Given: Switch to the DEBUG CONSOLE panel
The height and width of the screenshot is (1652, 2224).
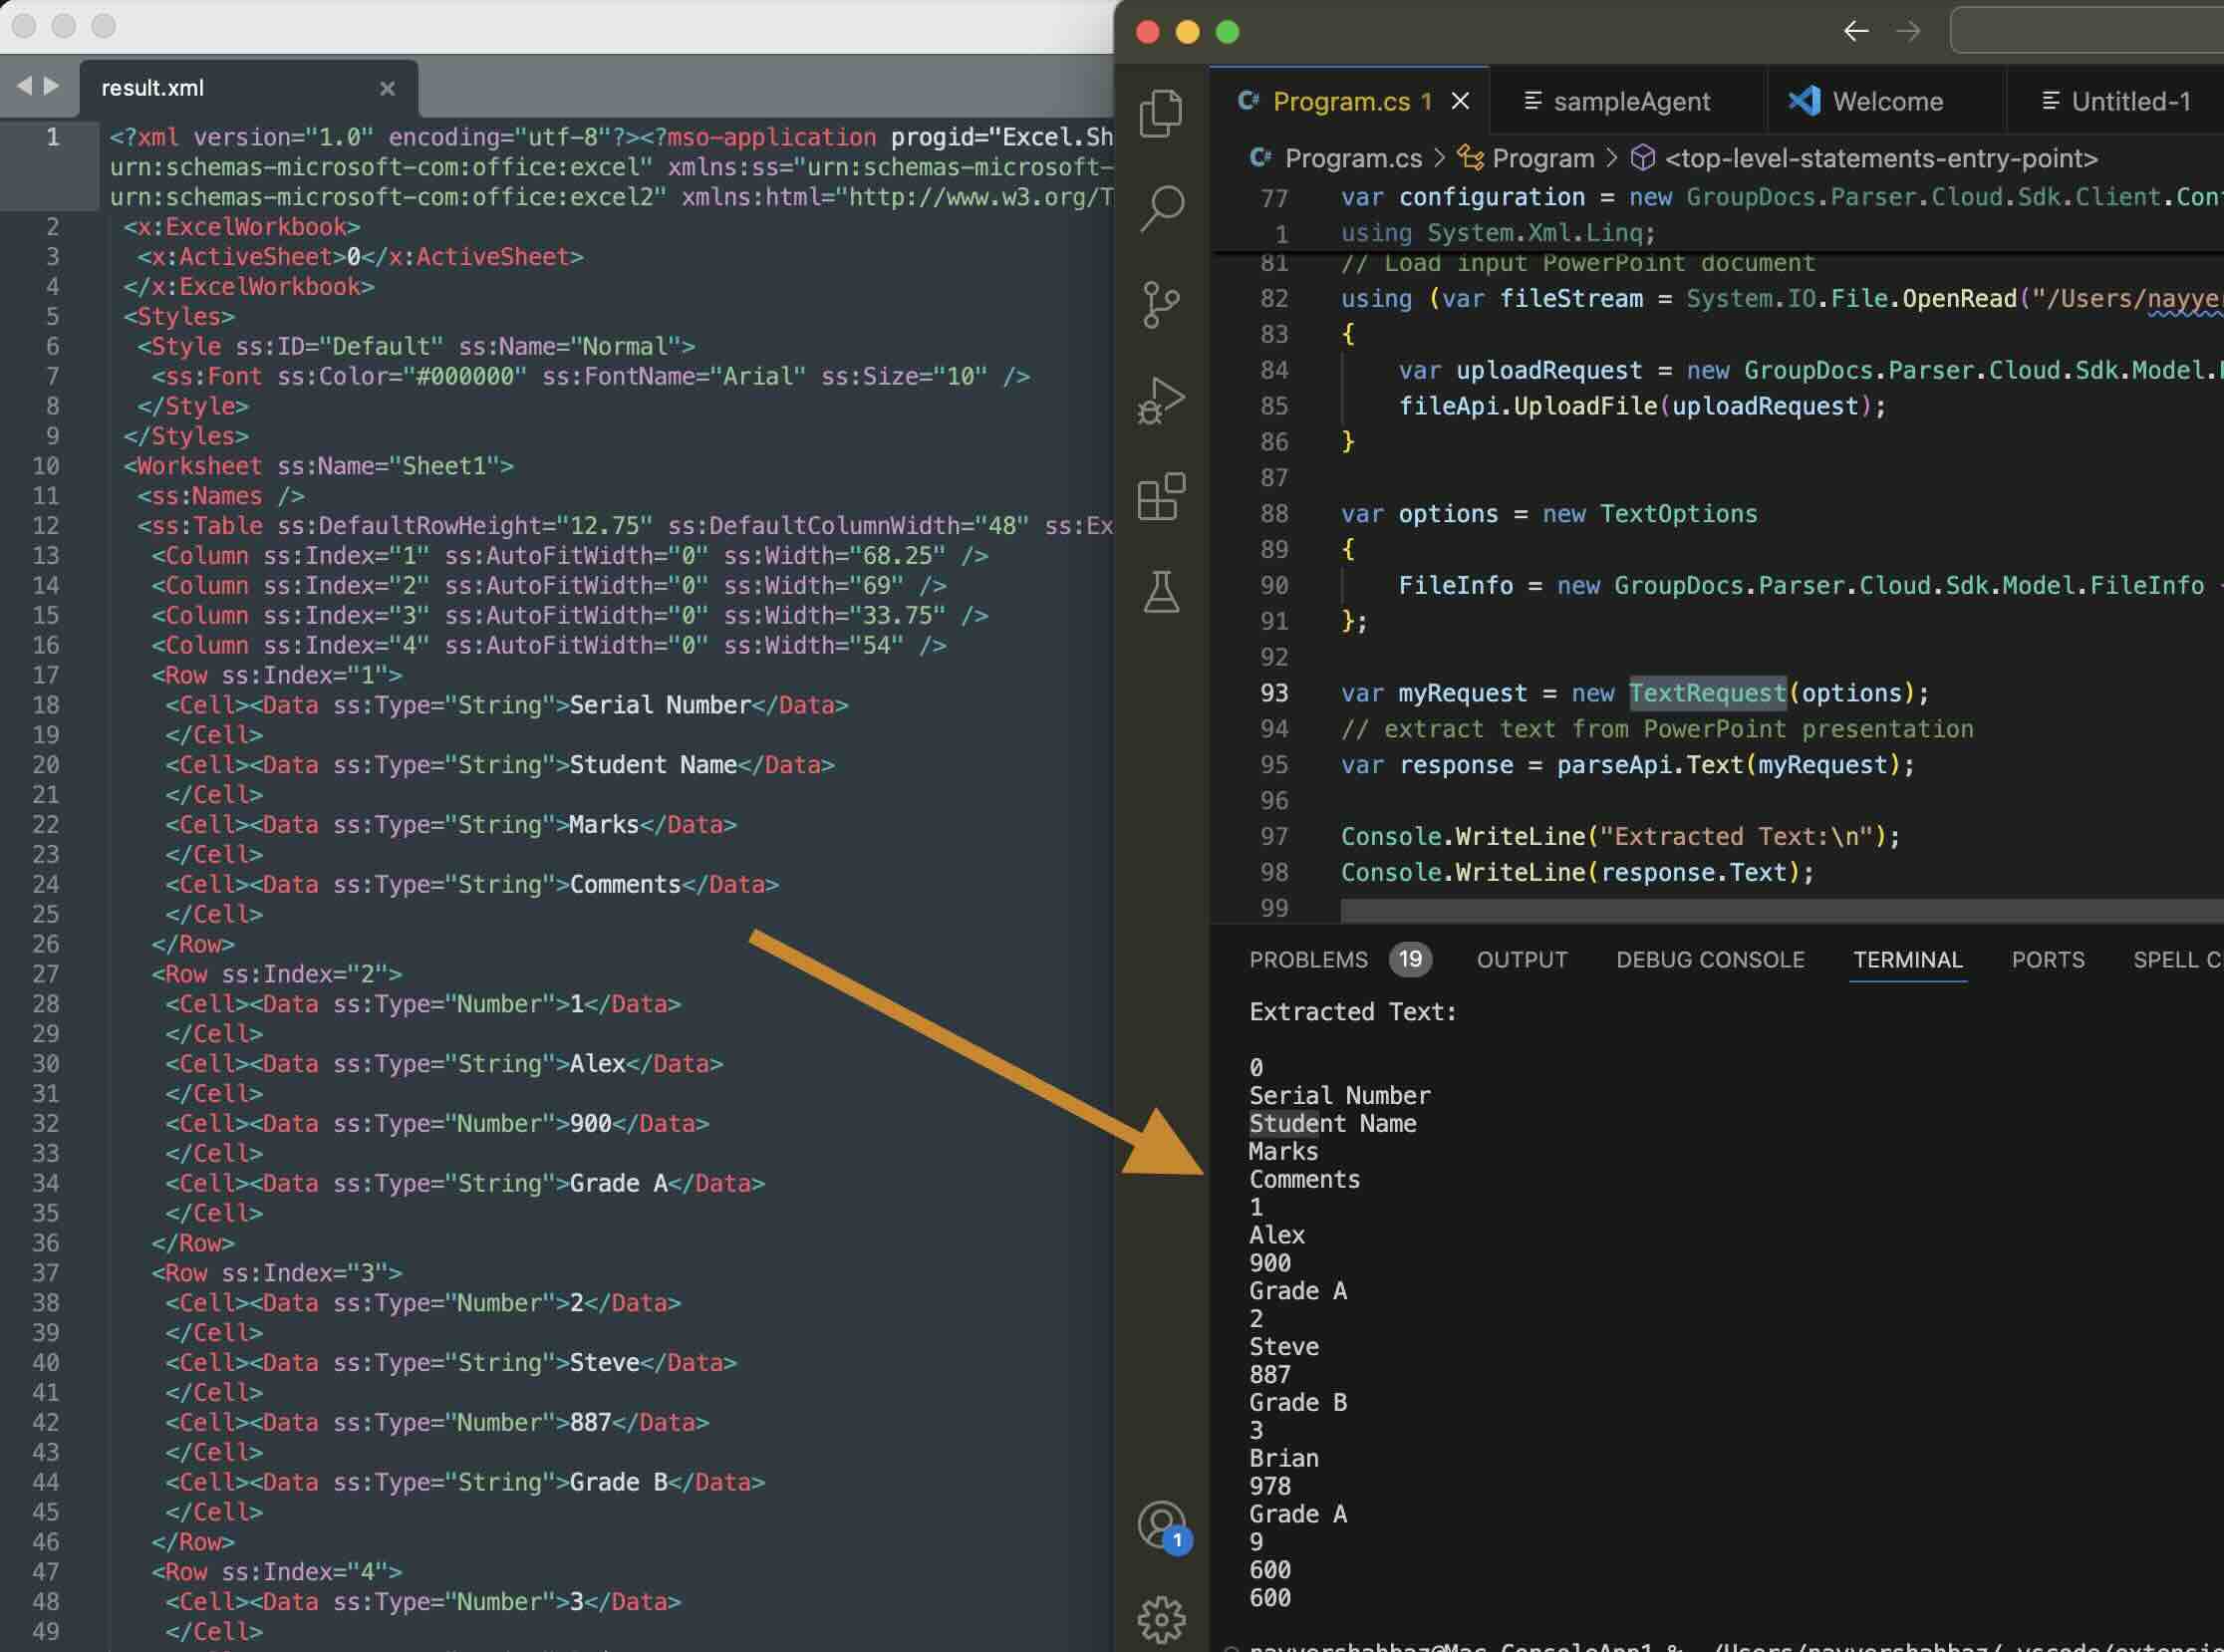Looking at the screenshot, I should [x=1710, y=959].
